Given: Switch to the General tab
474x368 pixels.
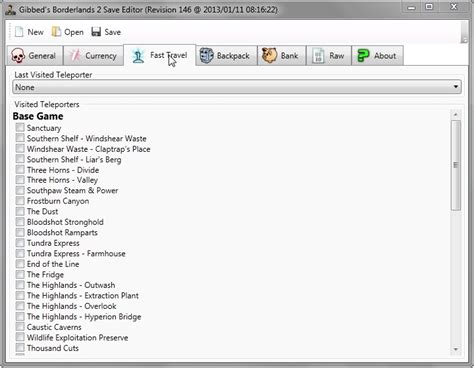Looking at the screenshot, I should [34, 56].
